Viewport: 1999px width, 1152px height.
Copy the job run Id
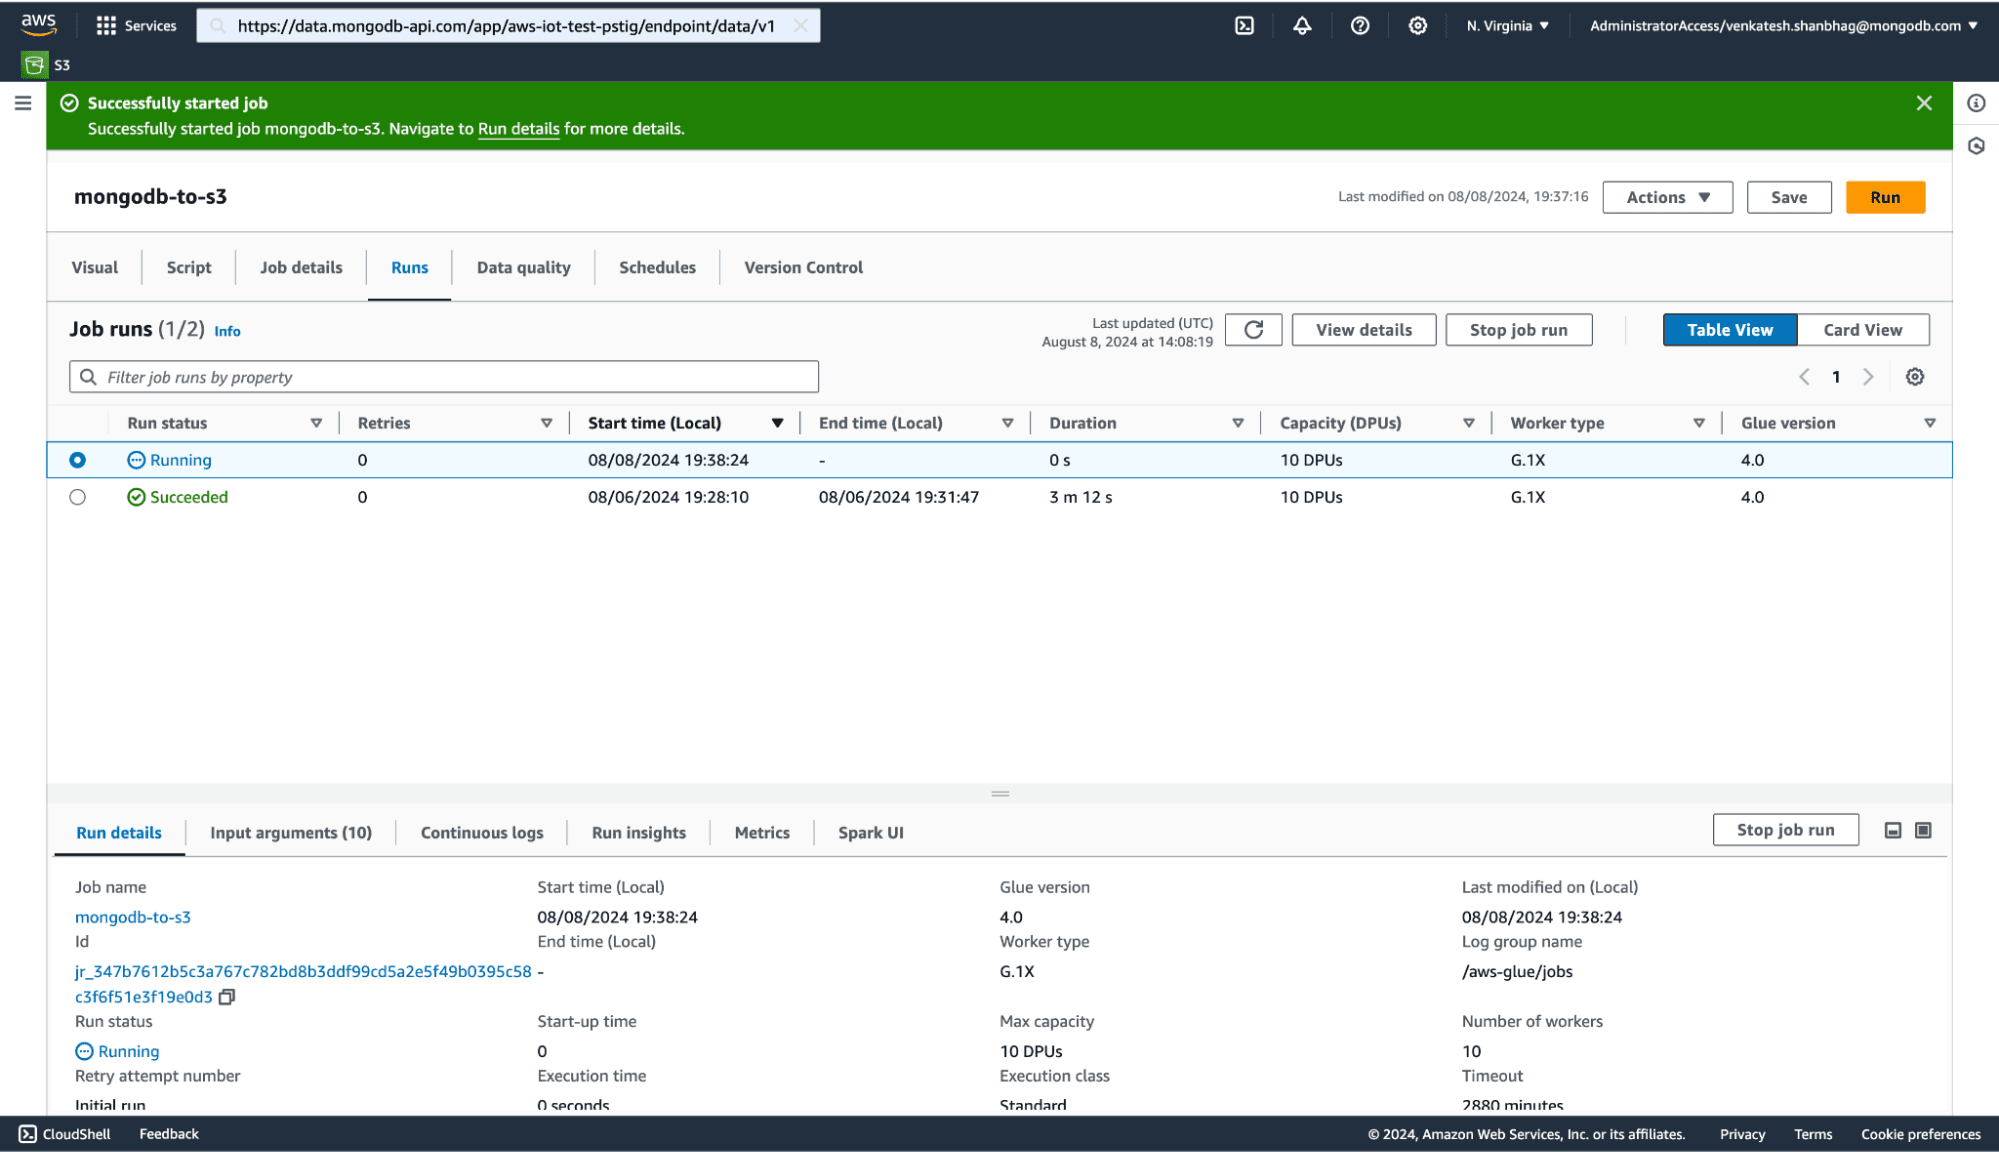click(227, 997)
